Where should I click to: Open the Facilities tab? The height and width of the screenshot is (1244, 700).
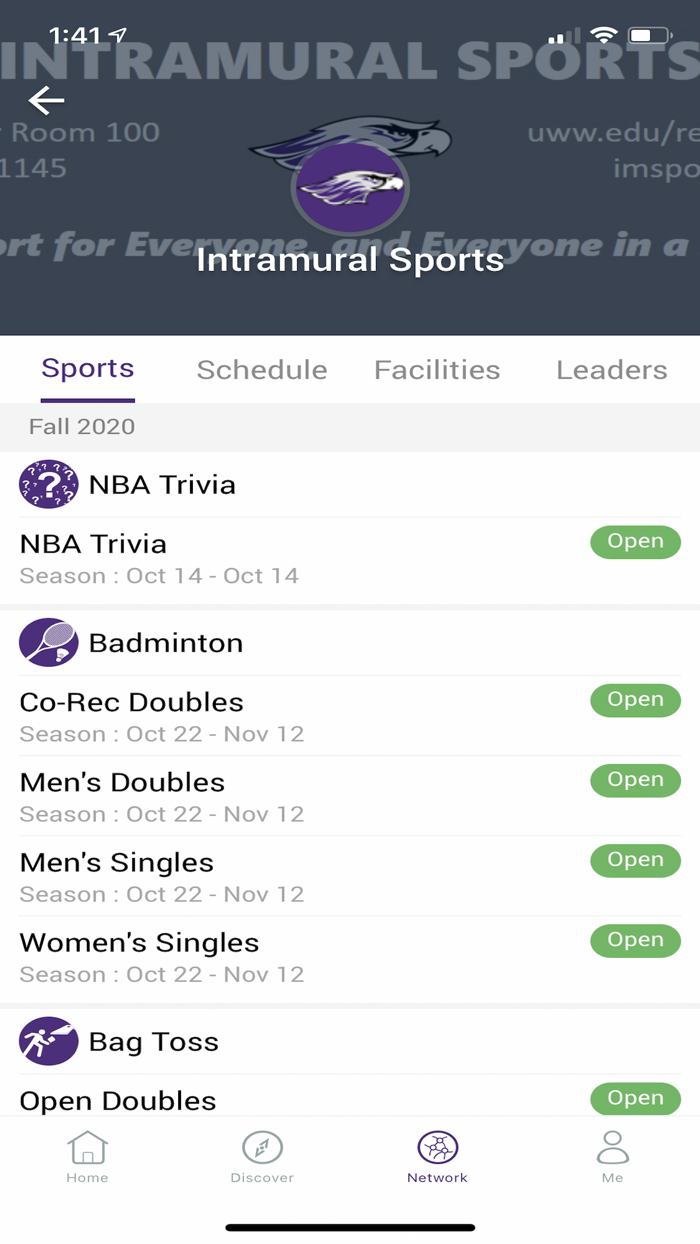tap(437, 370)
